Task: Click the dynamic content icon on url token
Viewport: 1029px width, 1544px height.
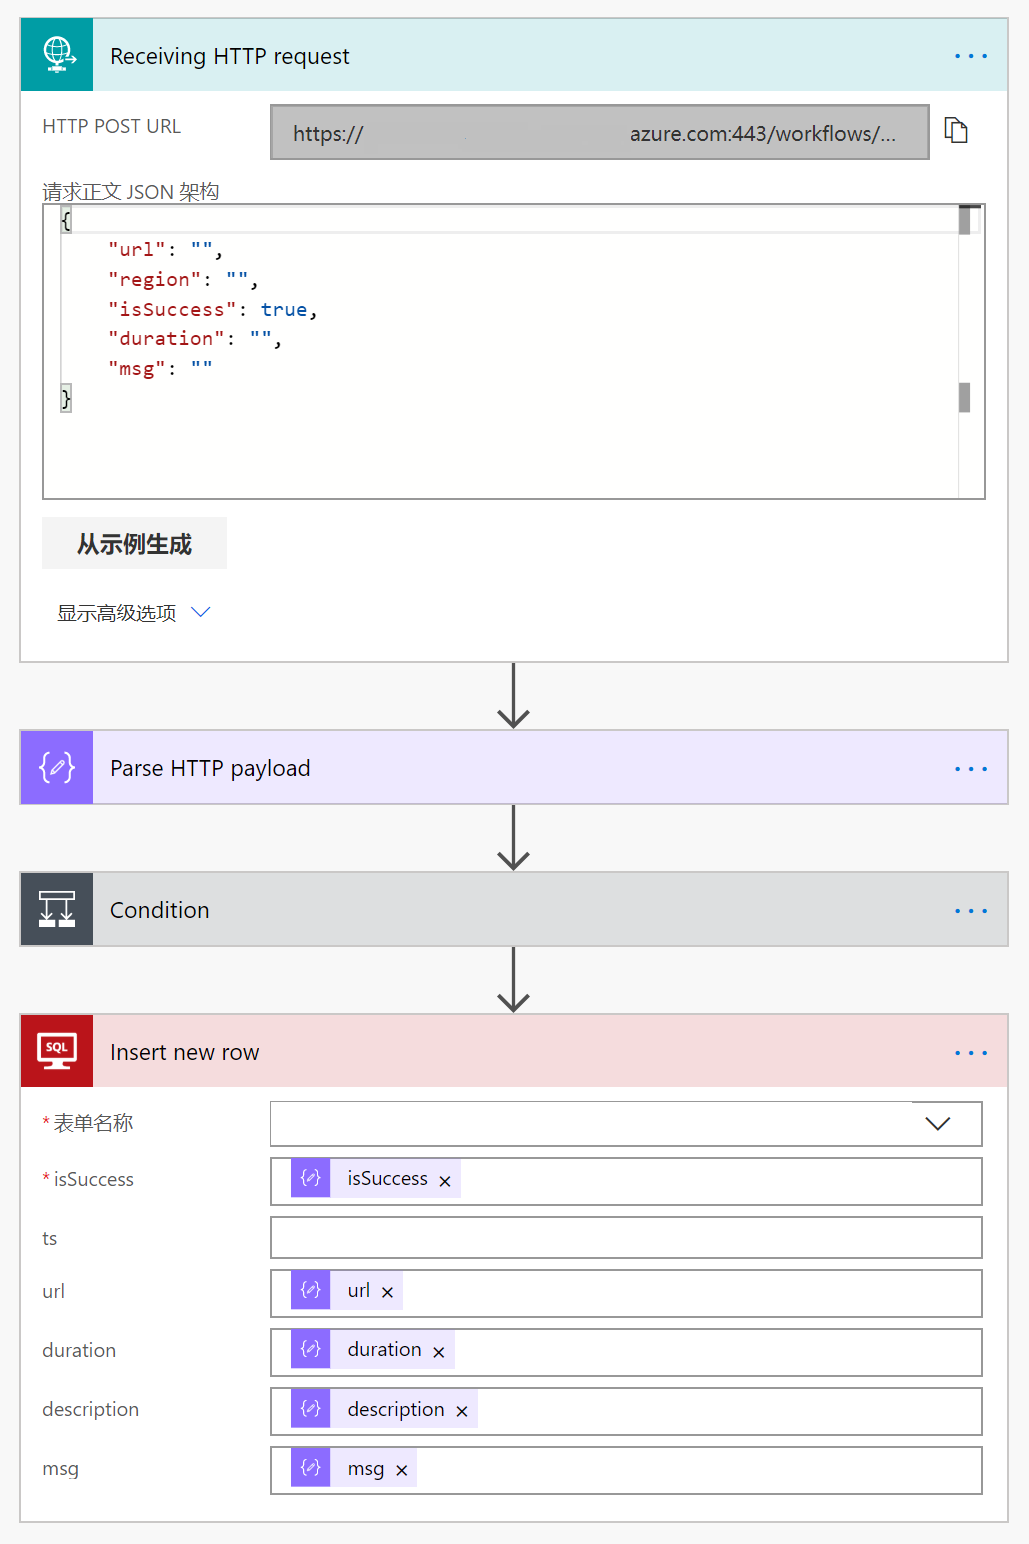Action: tap(310, 1290)
